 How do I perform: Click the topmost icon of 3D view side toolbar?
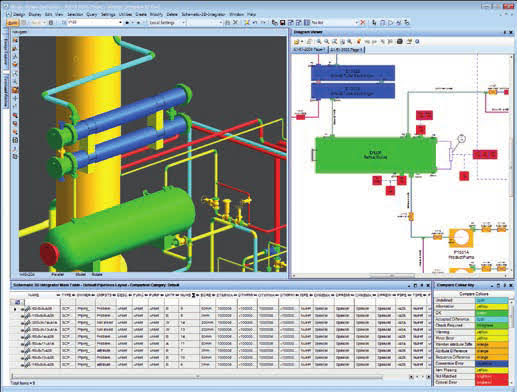point(15,40)
